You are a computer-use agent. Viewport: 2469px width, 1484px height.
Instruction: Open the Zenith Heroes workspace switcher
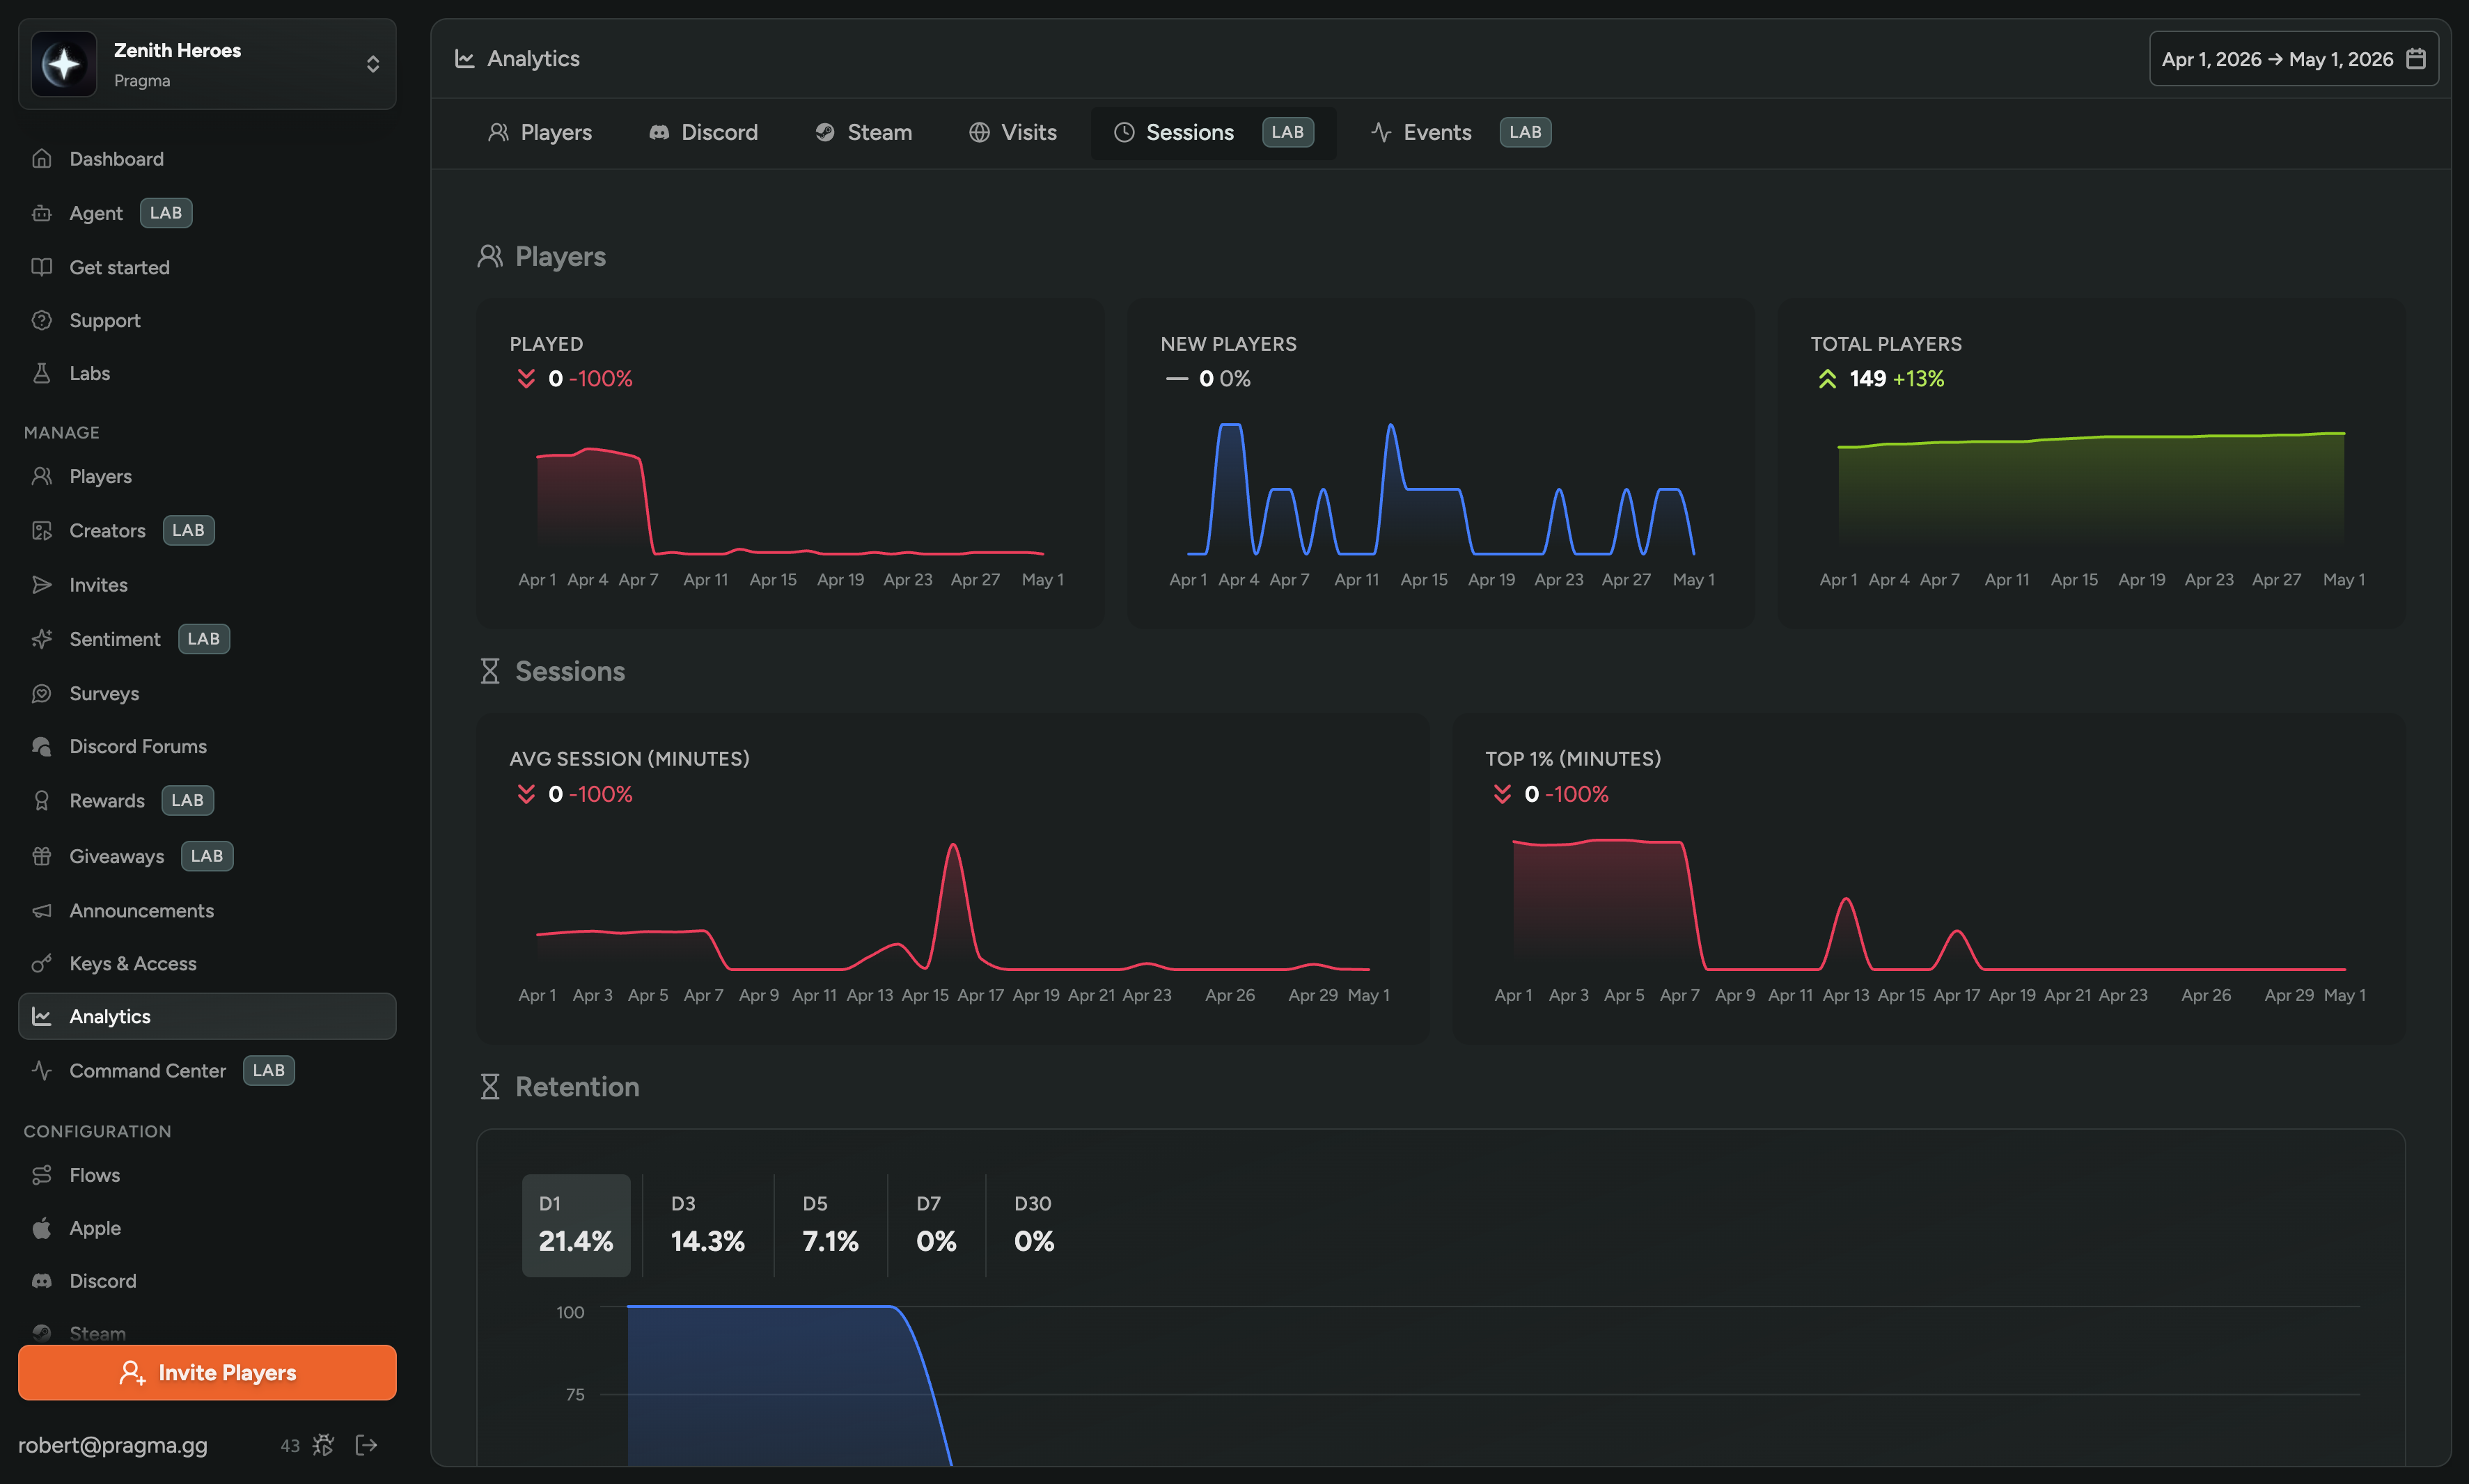207,64
